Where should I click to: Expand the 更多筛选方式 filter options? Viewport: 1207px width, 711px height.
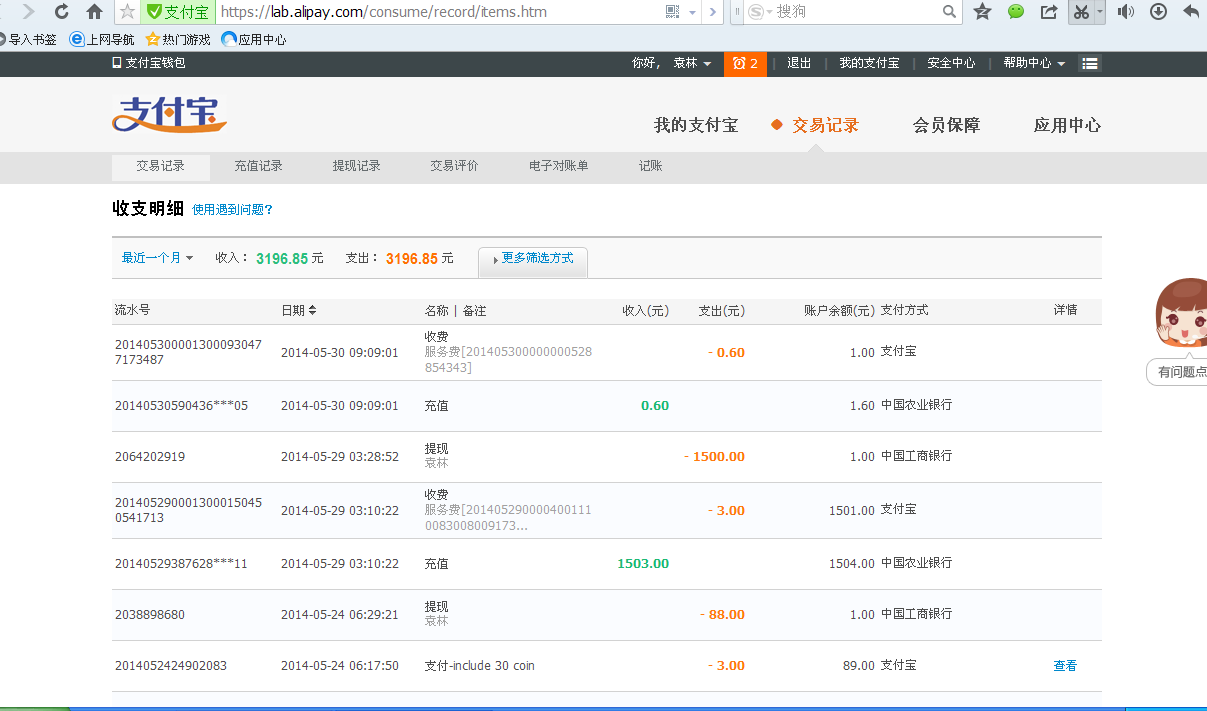pos(533,259)
